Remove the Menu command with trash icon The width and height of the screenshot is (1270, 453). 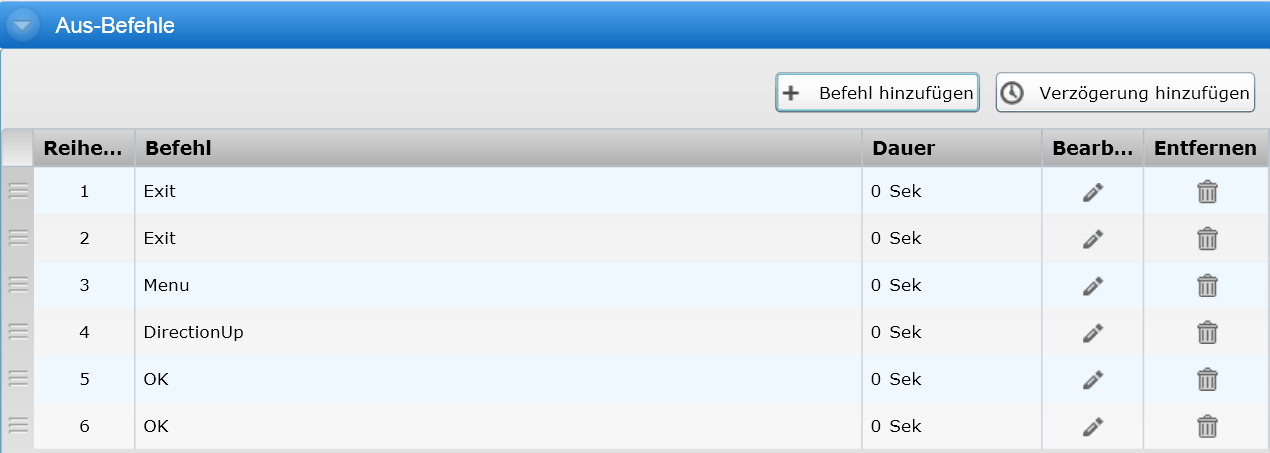point(1207,286)
